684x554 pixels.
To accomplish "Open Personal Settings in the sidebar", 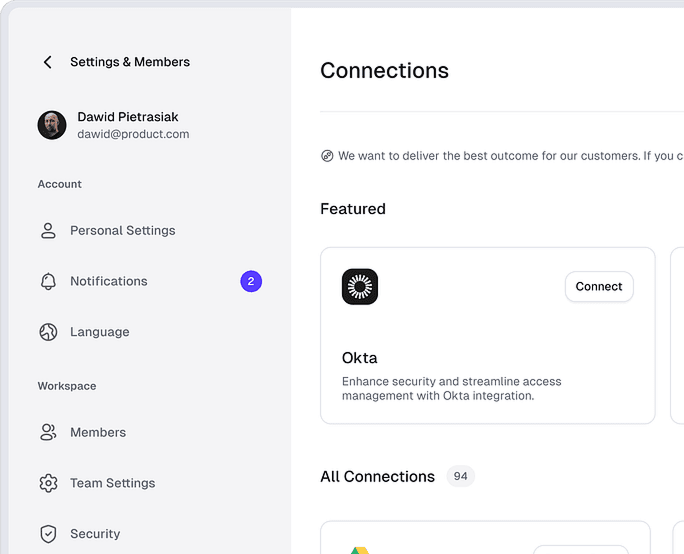I will coord(122,231).
